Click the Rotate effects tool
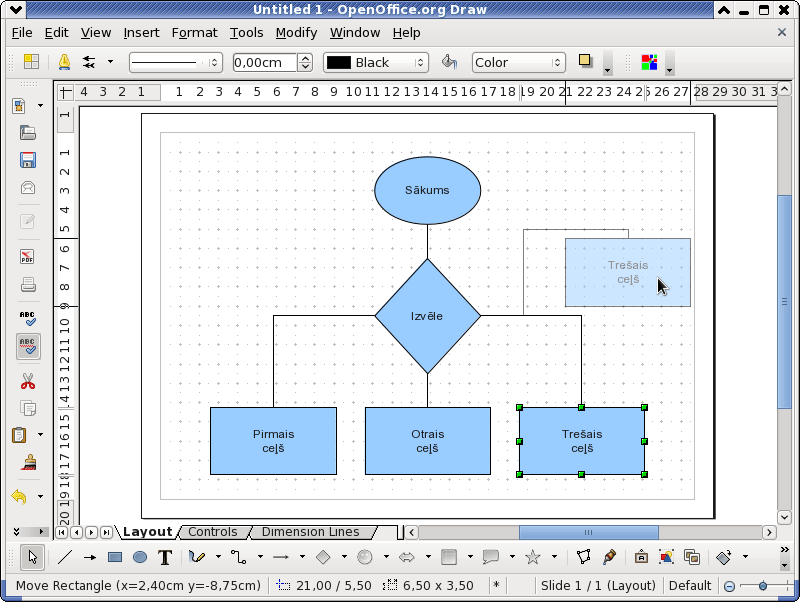Viewport: 800px width, 602px height. pos(723,557)
